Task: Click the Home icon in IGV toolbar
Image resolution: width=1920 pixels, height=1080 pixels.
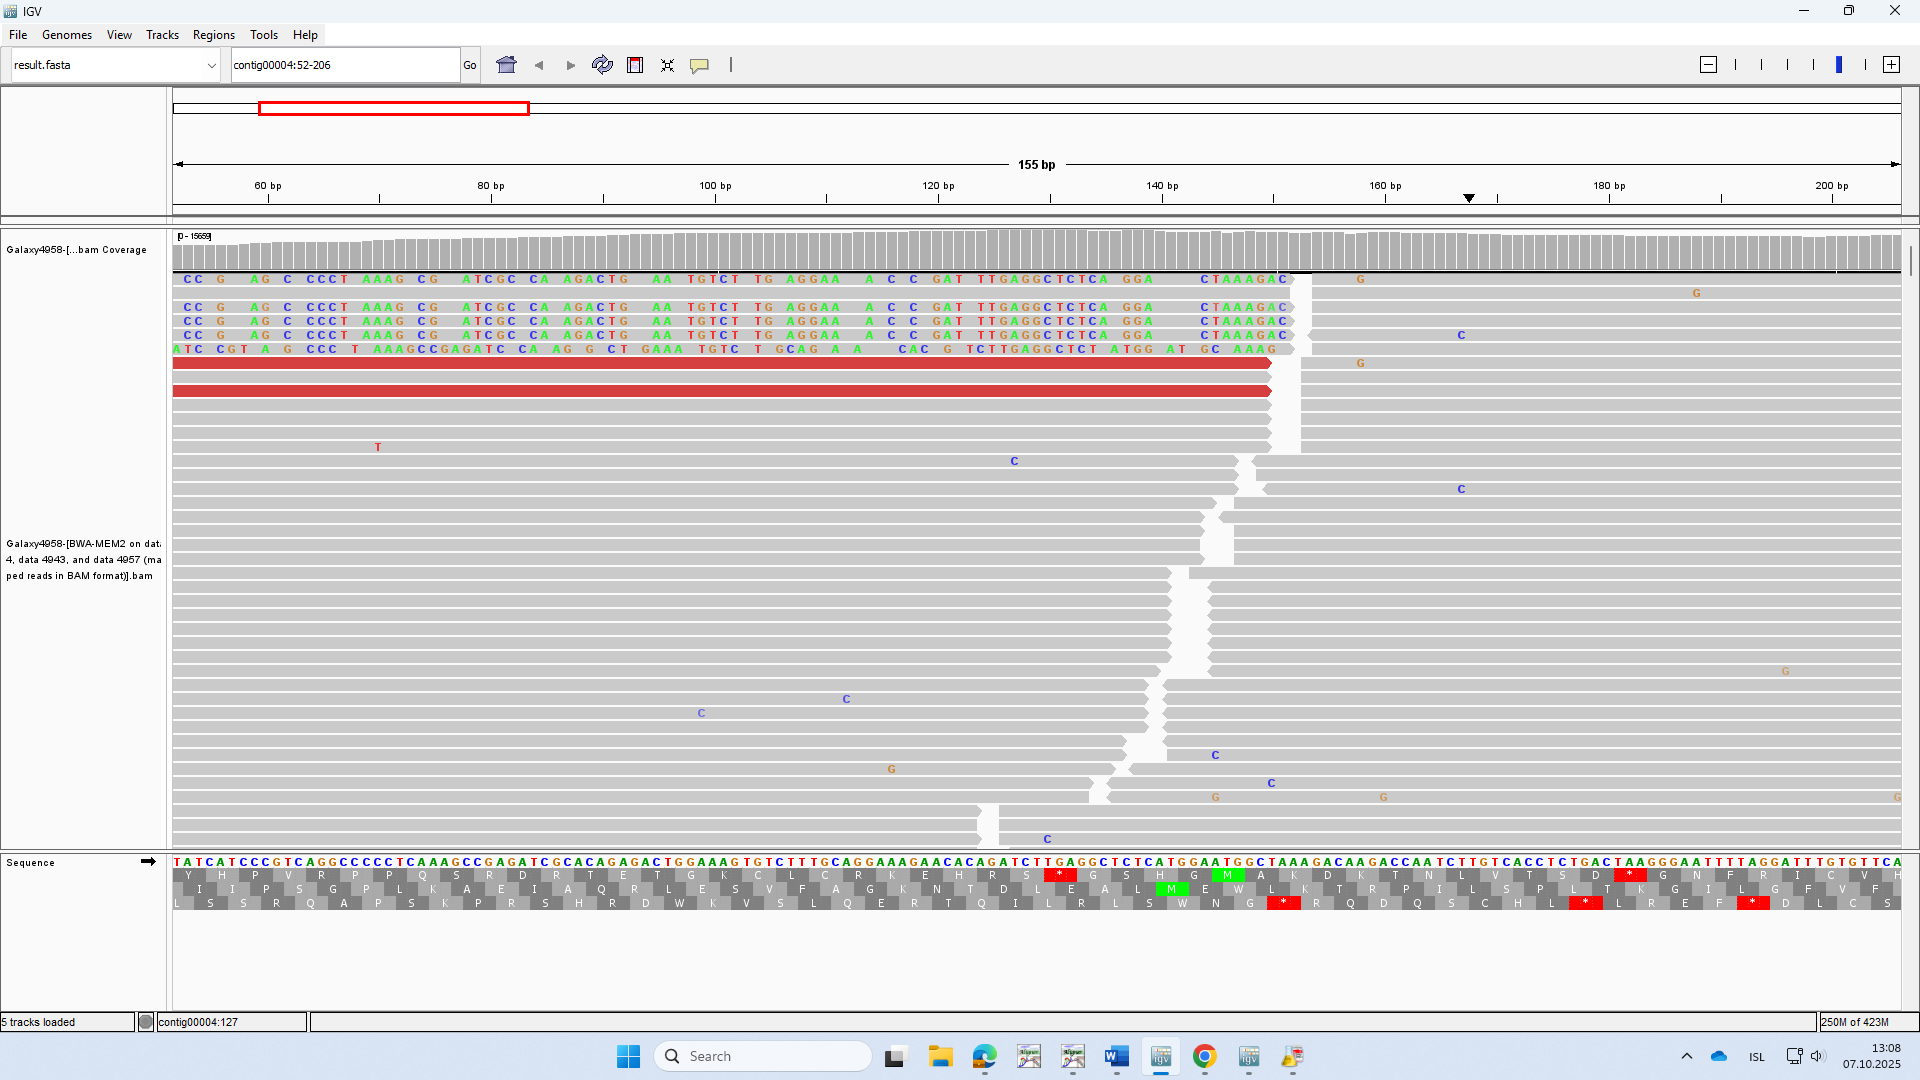Action: [x=506, y=65]
